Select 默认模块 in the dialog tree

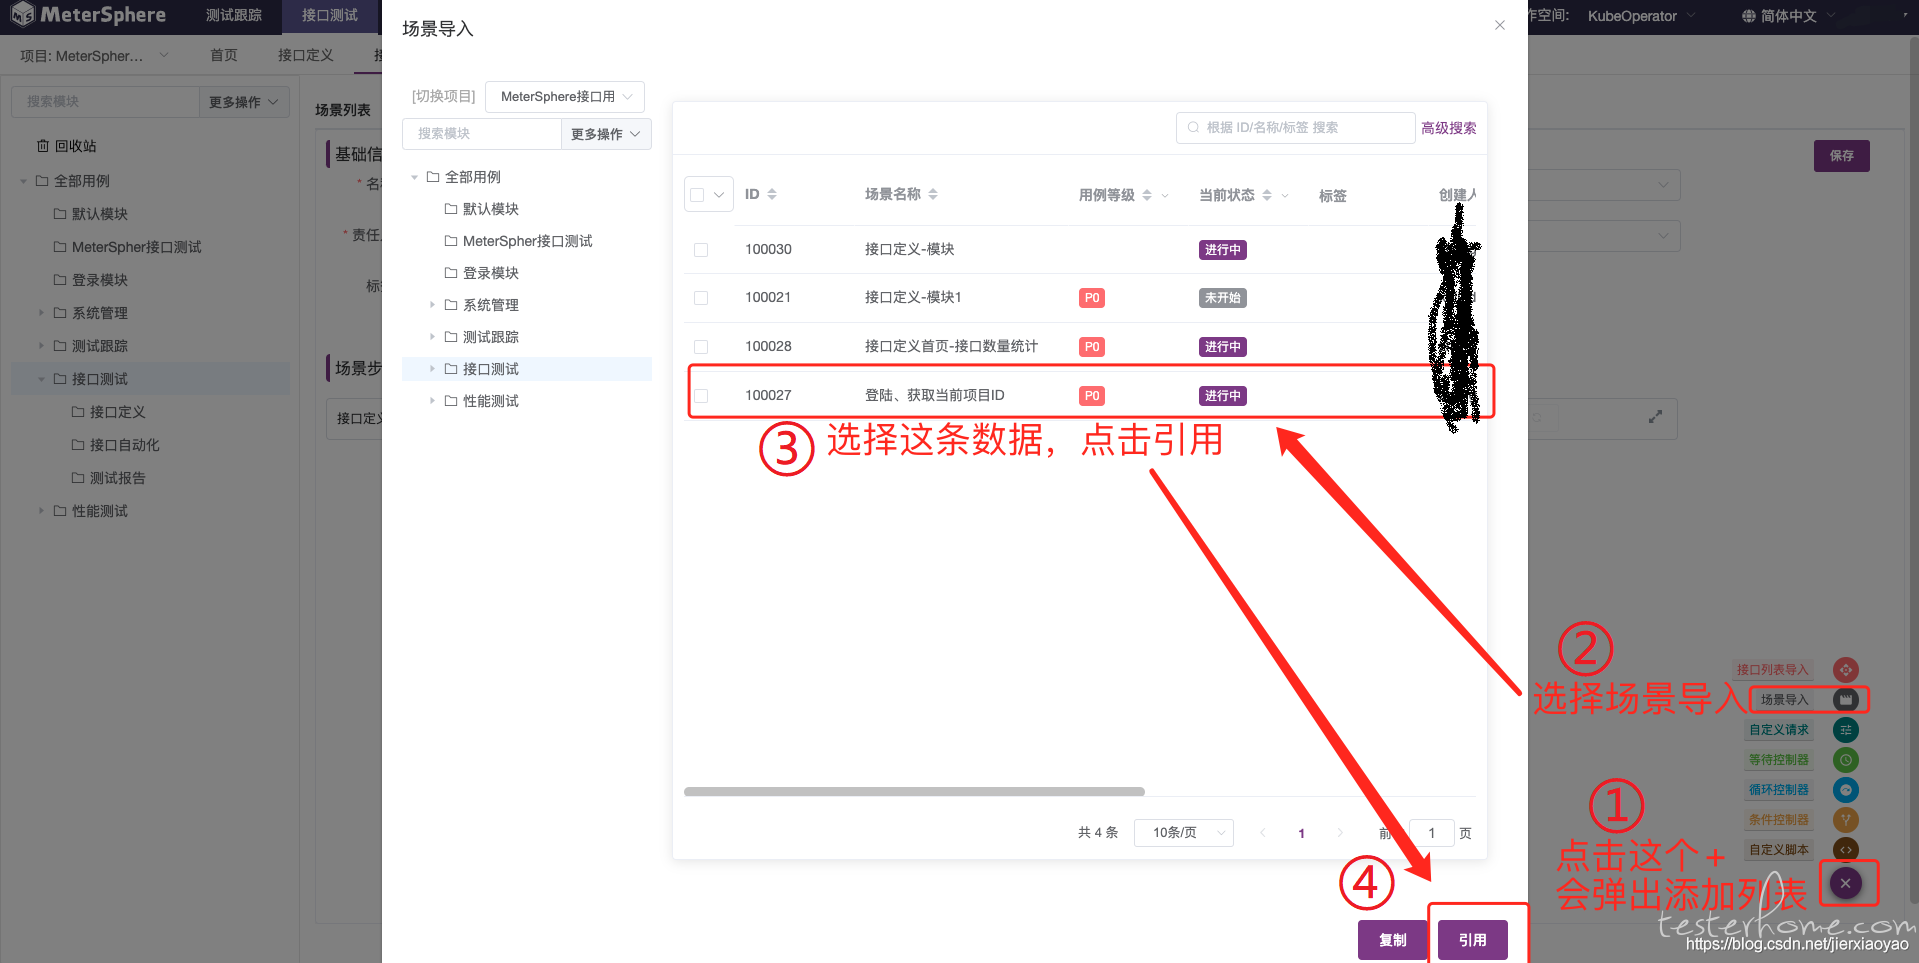[491, 209]
